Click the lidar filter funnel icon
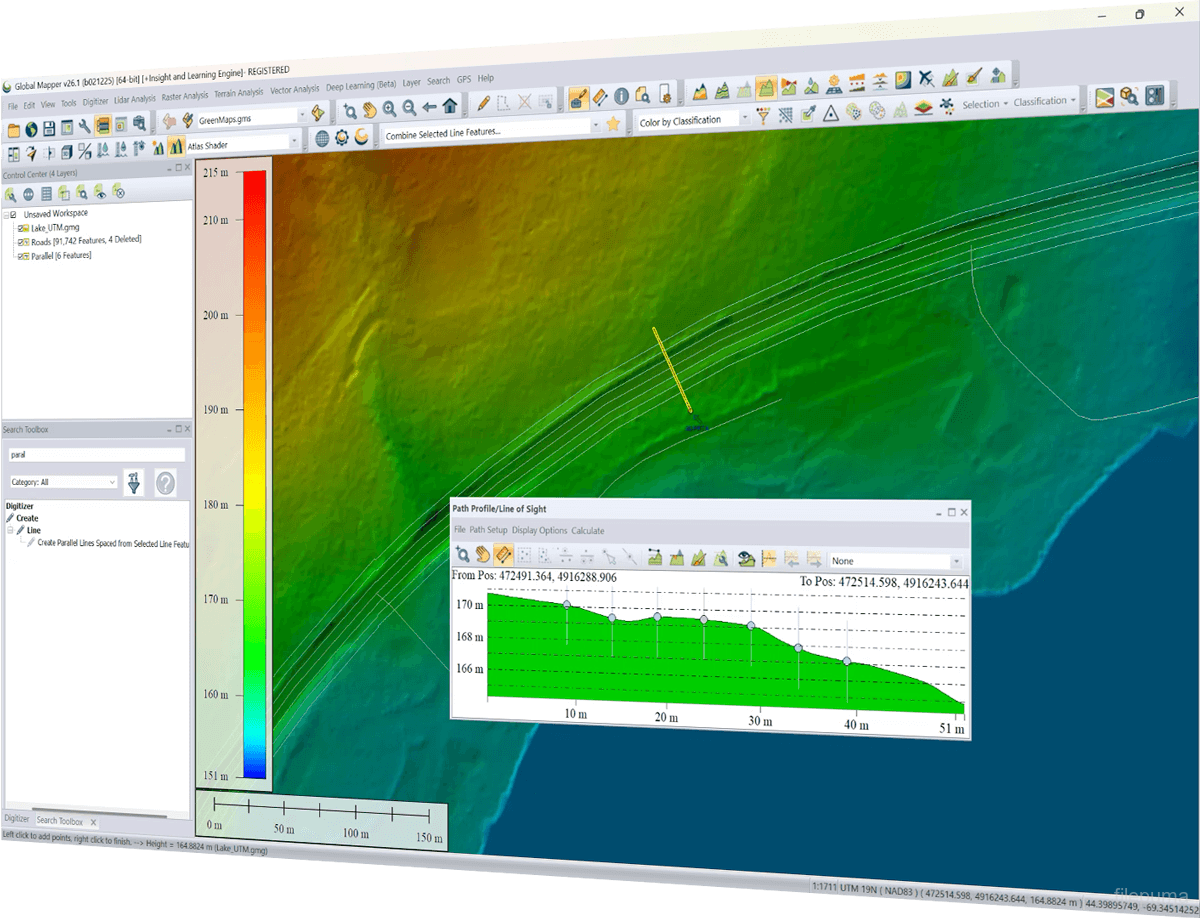The width and height of the screenshot is (1200, 918). coord(762,117)
